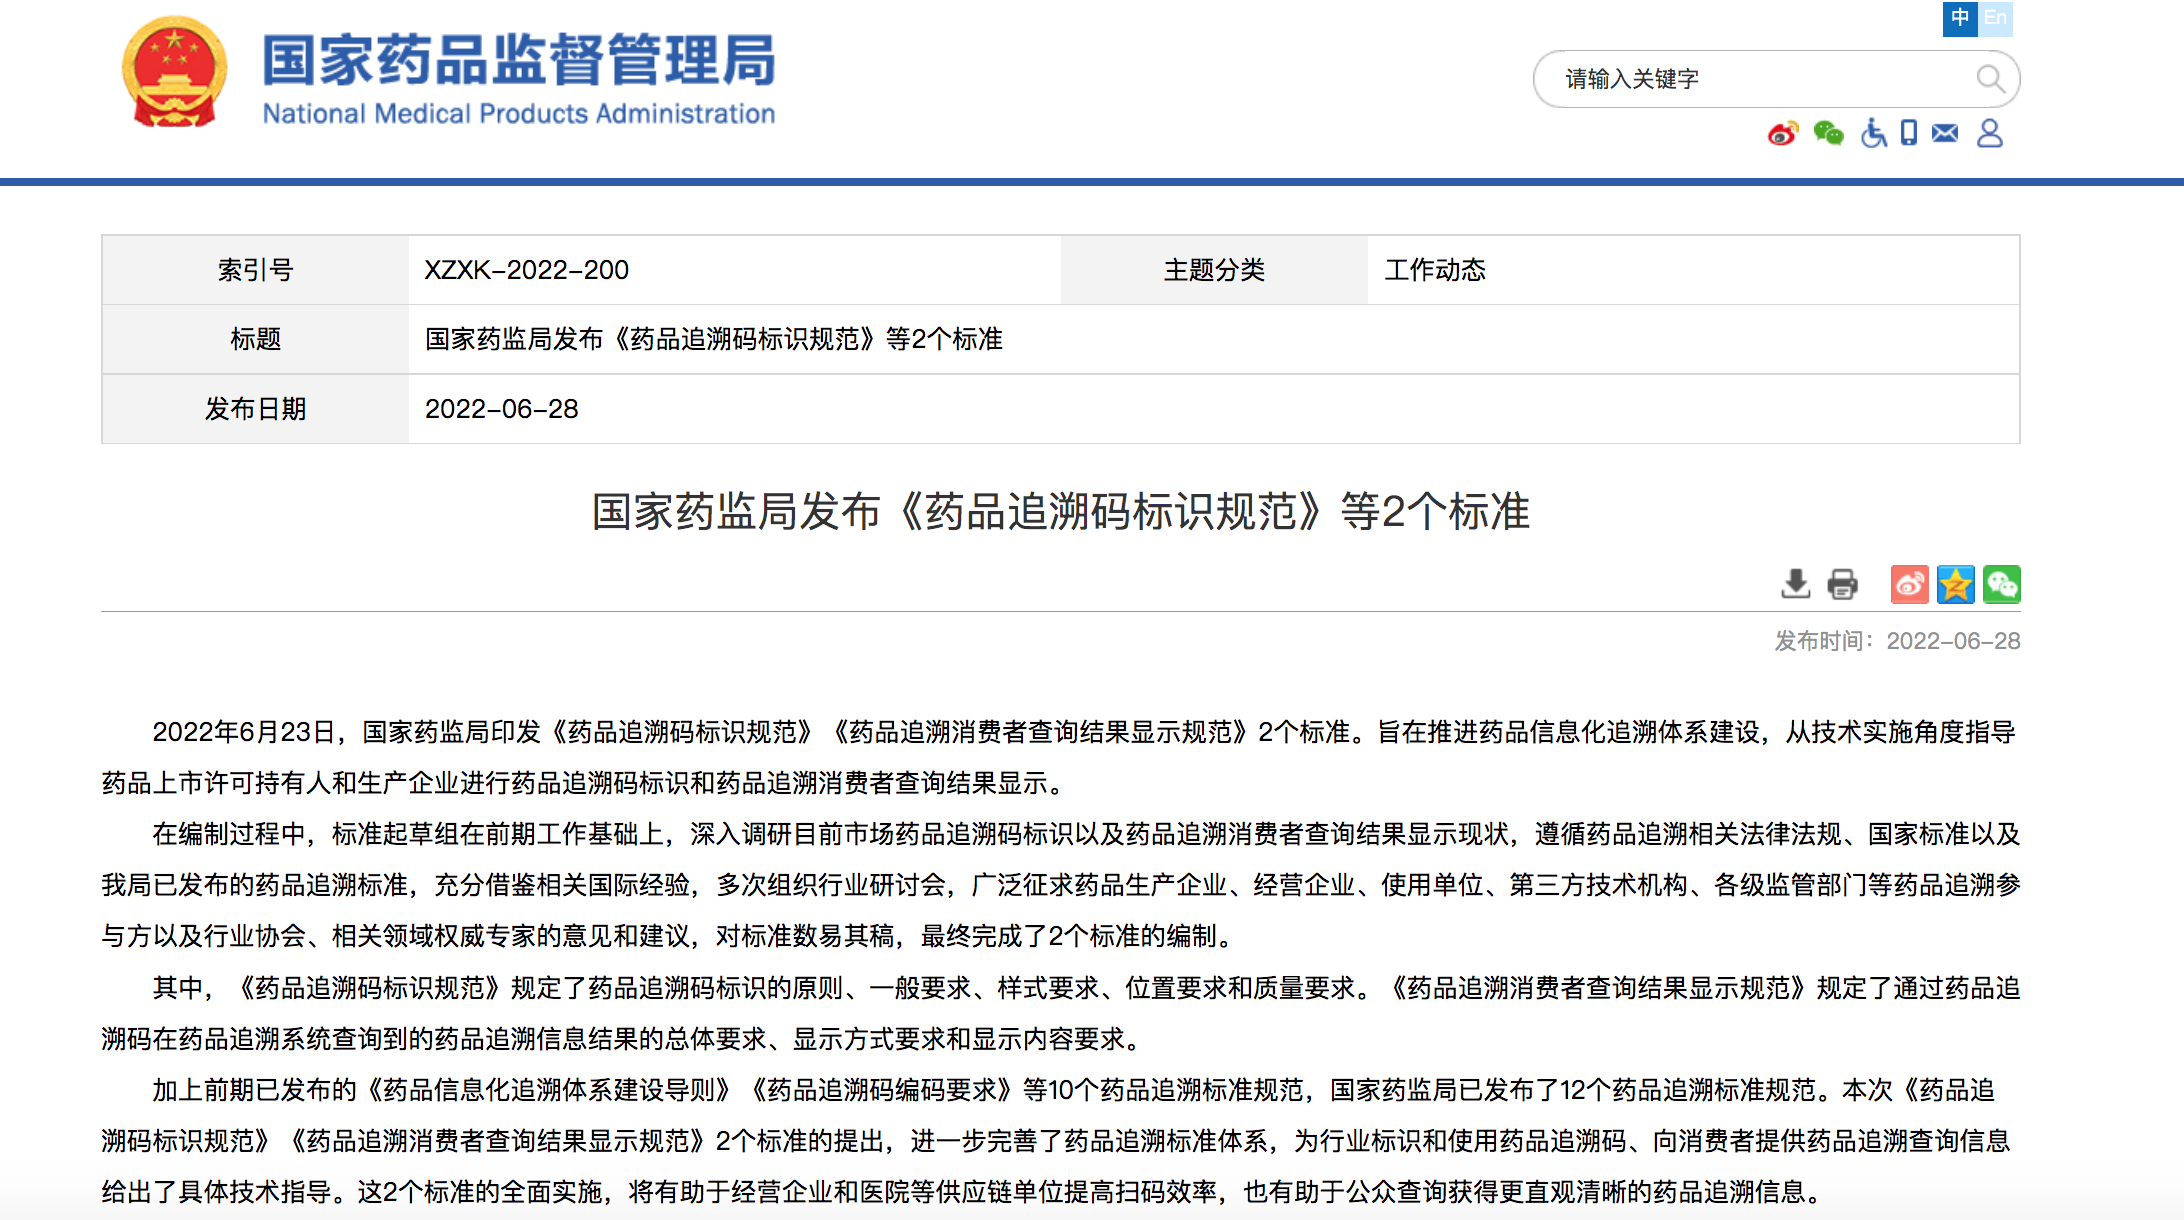Click the mobile phone icon

(1909, 133)
